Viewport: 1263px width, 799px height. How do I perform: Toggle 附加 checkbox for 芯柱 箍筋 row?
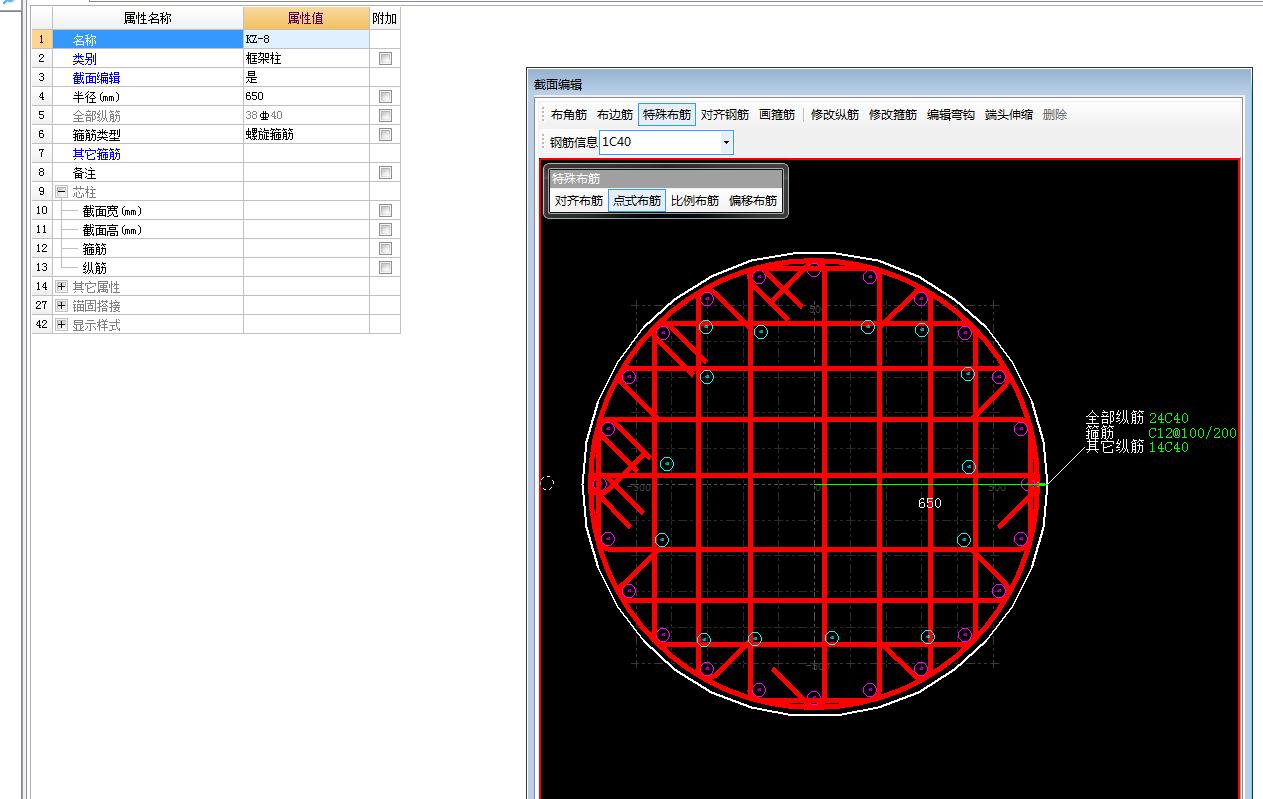coord(385,249)
